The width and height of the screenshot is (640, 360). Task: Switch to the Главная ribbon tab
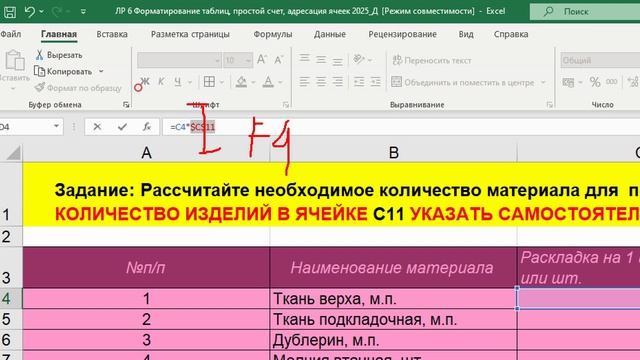[59, 34]
